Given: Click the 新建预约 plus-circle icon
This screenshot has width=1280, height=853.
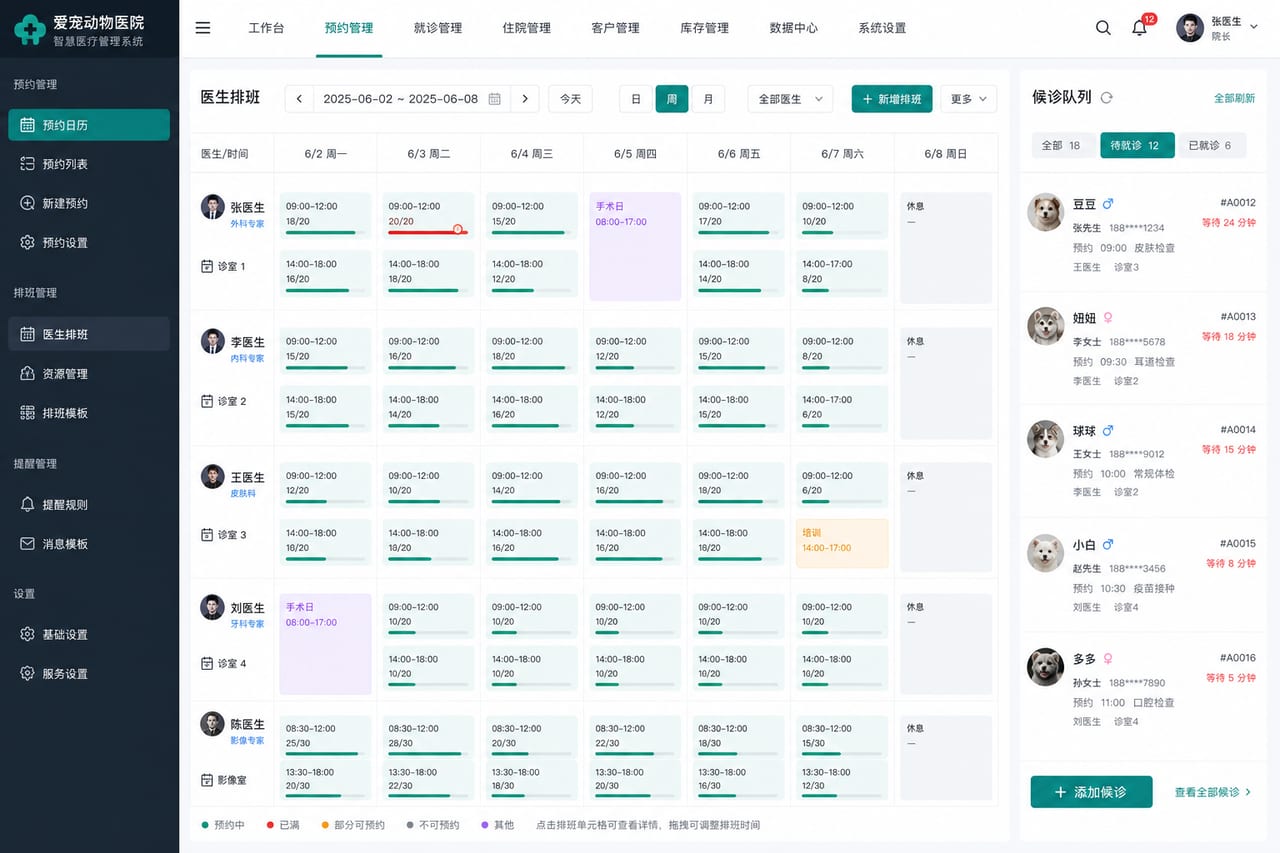Looking at the screenshot, I should pos(28,203).
